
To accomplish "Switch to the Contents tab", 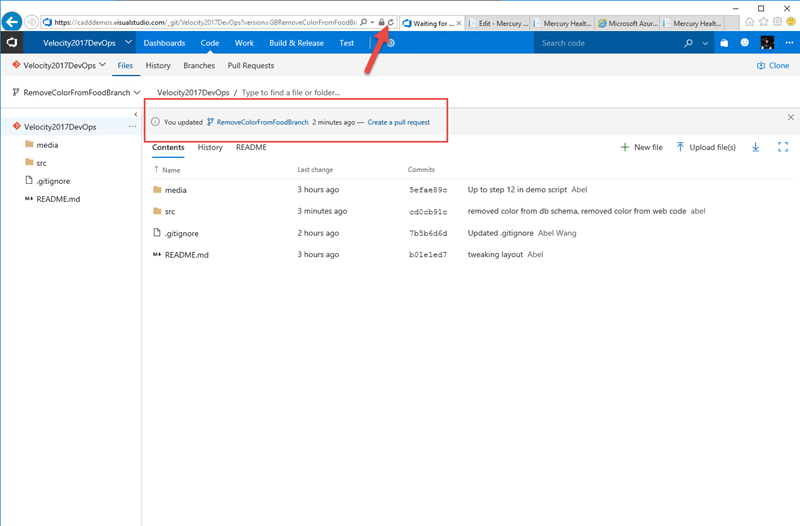I will click(168, 147).
